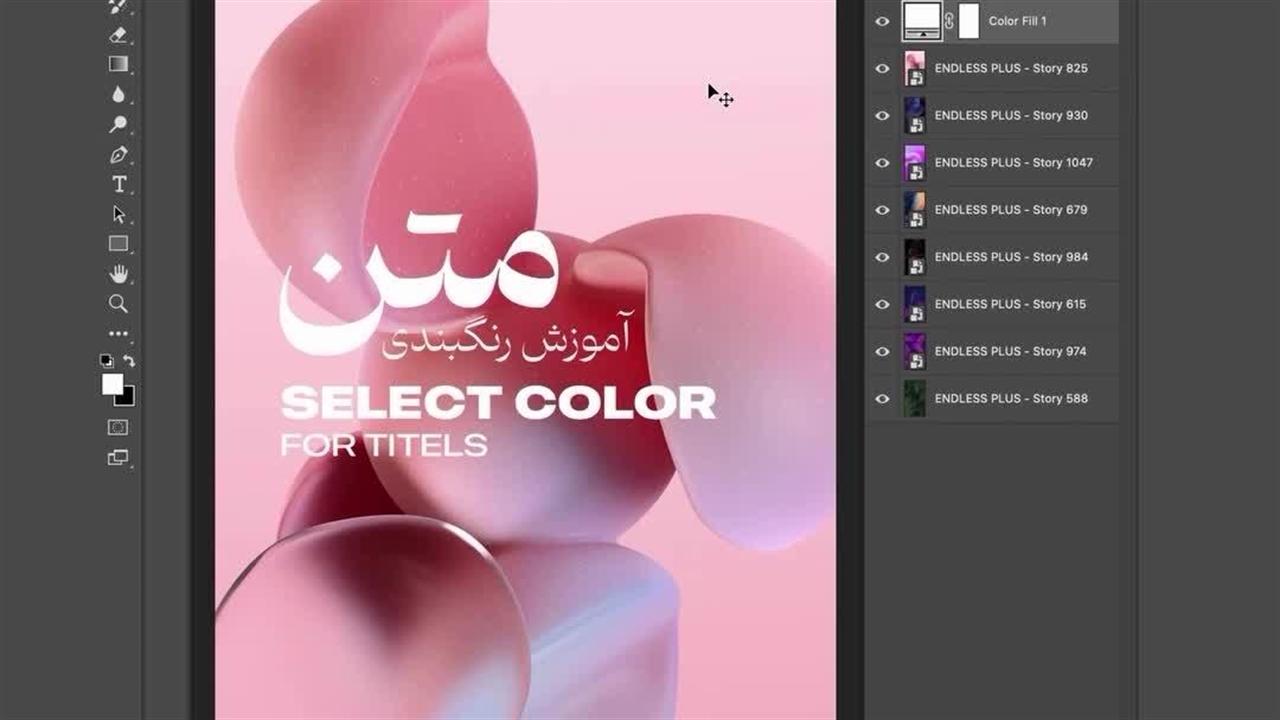Activate the Hand tool
The width and height of the screenshot is (1280, 720).
(x=118, y=274)
